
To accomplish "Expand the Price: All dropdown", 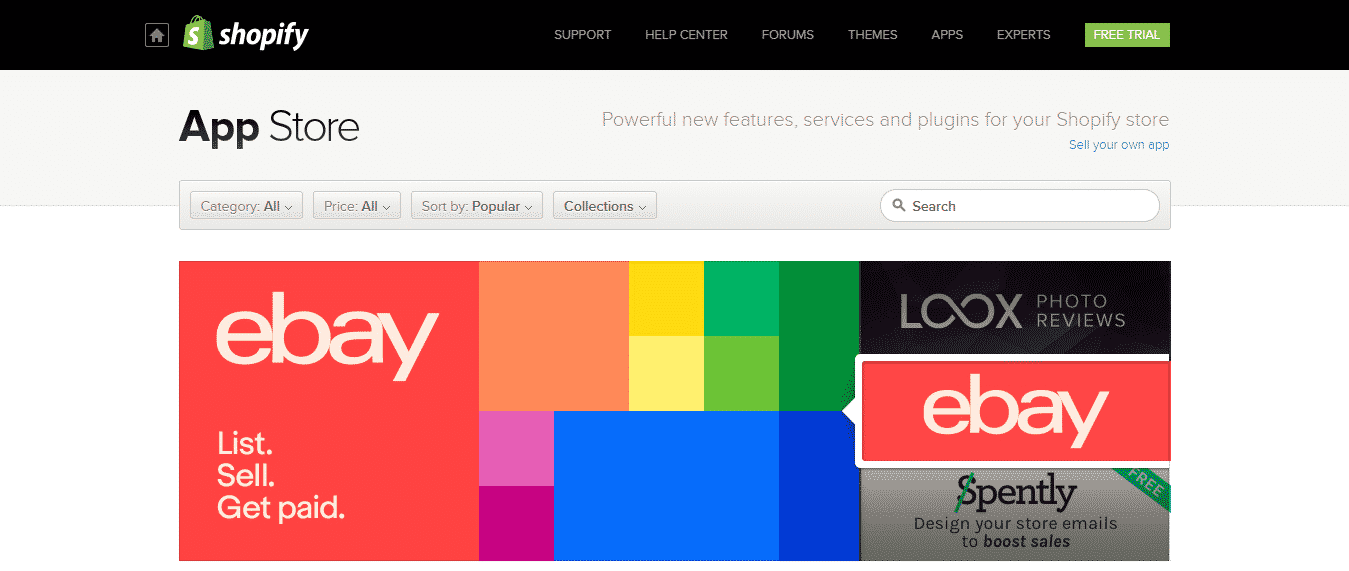I will click(x=357, y=206).
